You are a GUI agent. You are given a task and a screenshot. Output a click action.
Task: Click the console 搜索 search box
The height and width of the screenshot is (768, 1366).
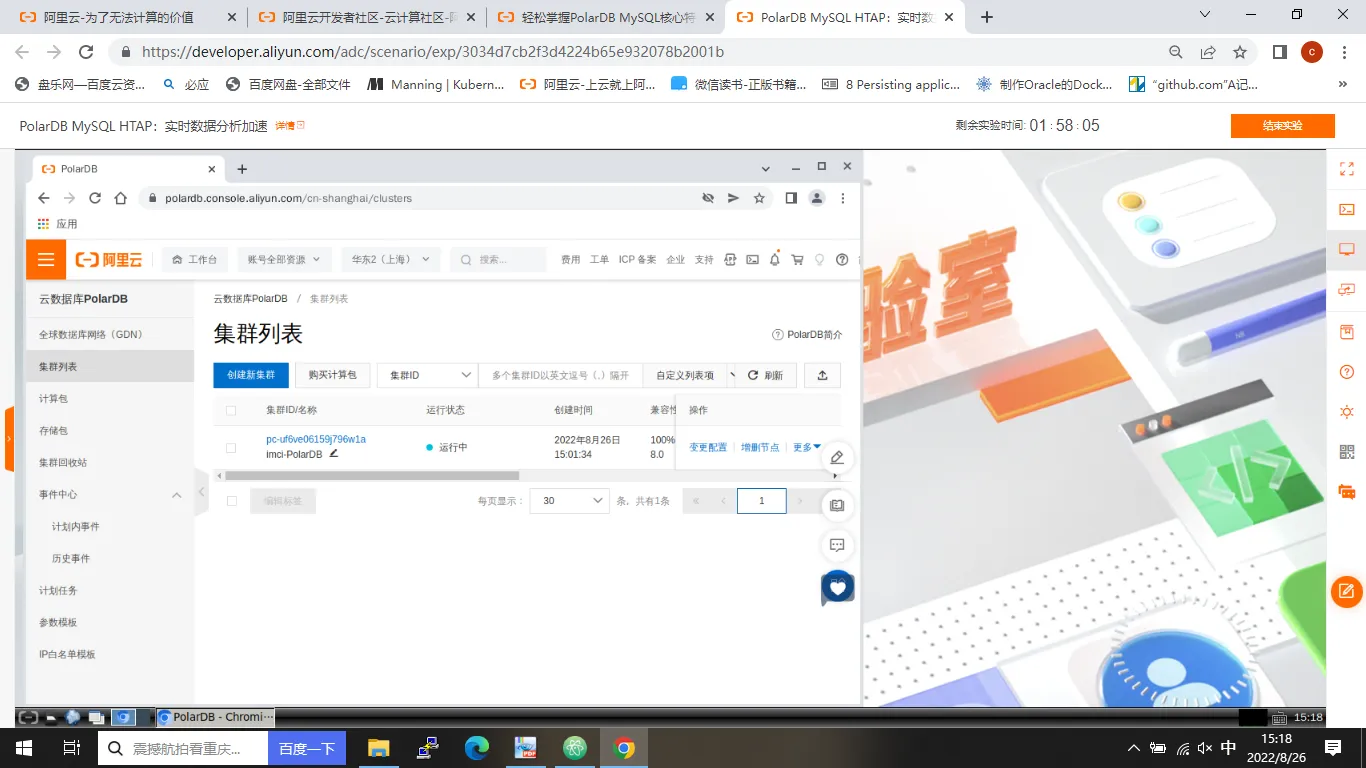(x=498, y=260)
